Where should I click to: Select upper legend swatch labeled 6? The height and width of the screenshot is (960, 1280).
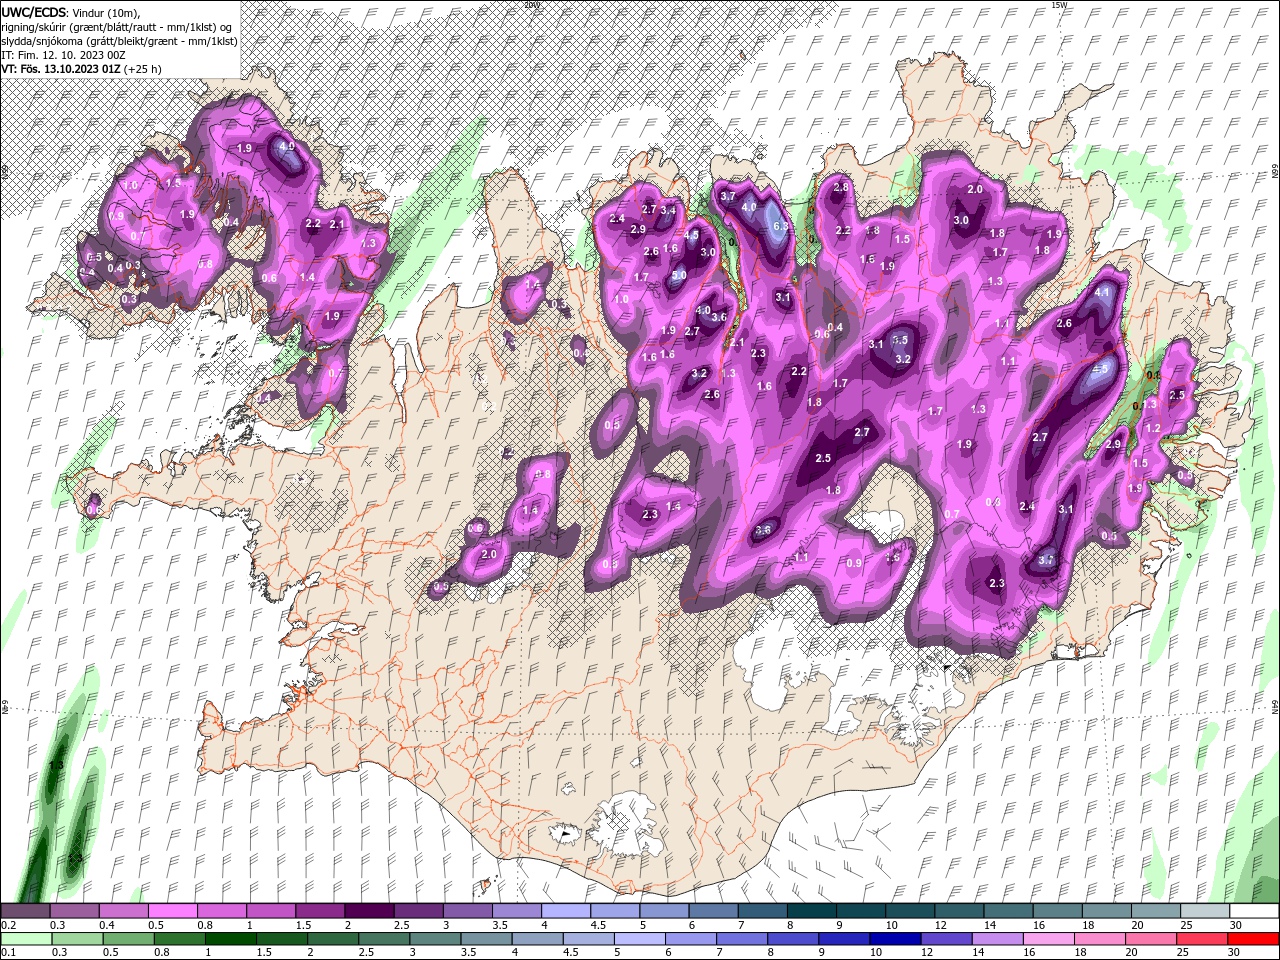point(713,911)
